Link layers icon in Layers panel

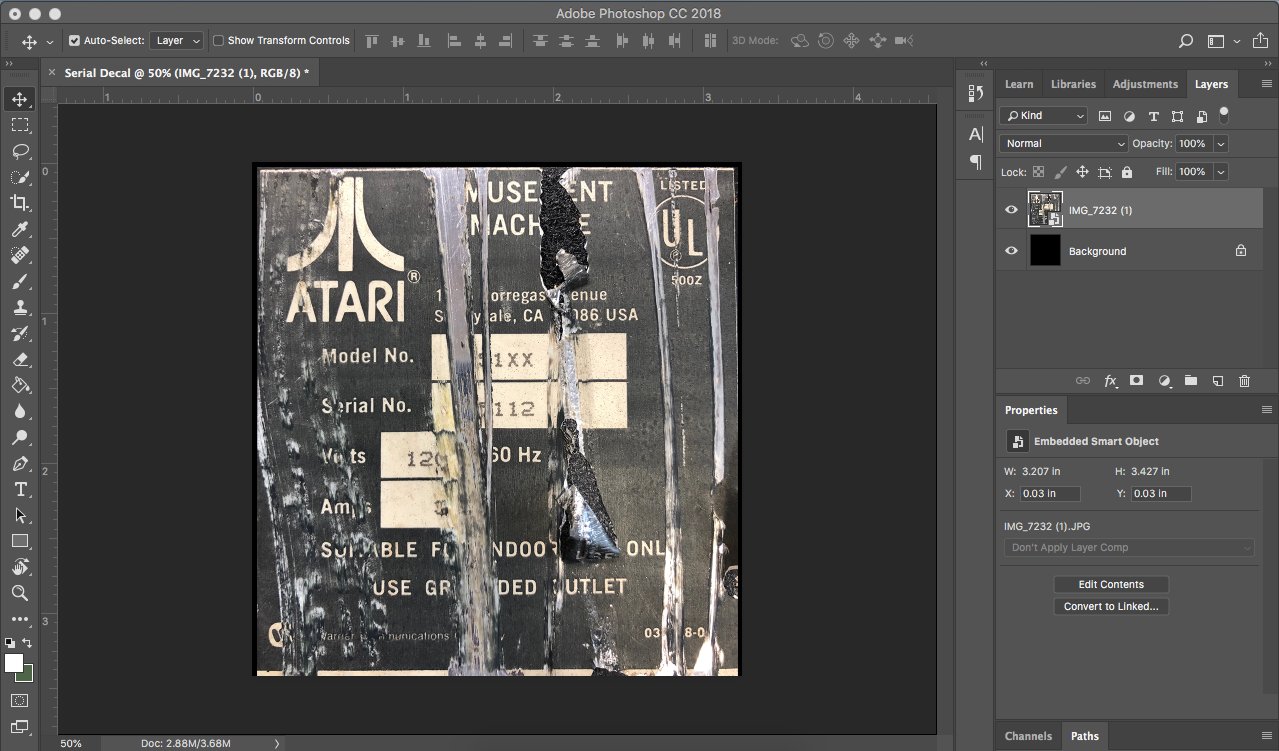pos(1082,381)
